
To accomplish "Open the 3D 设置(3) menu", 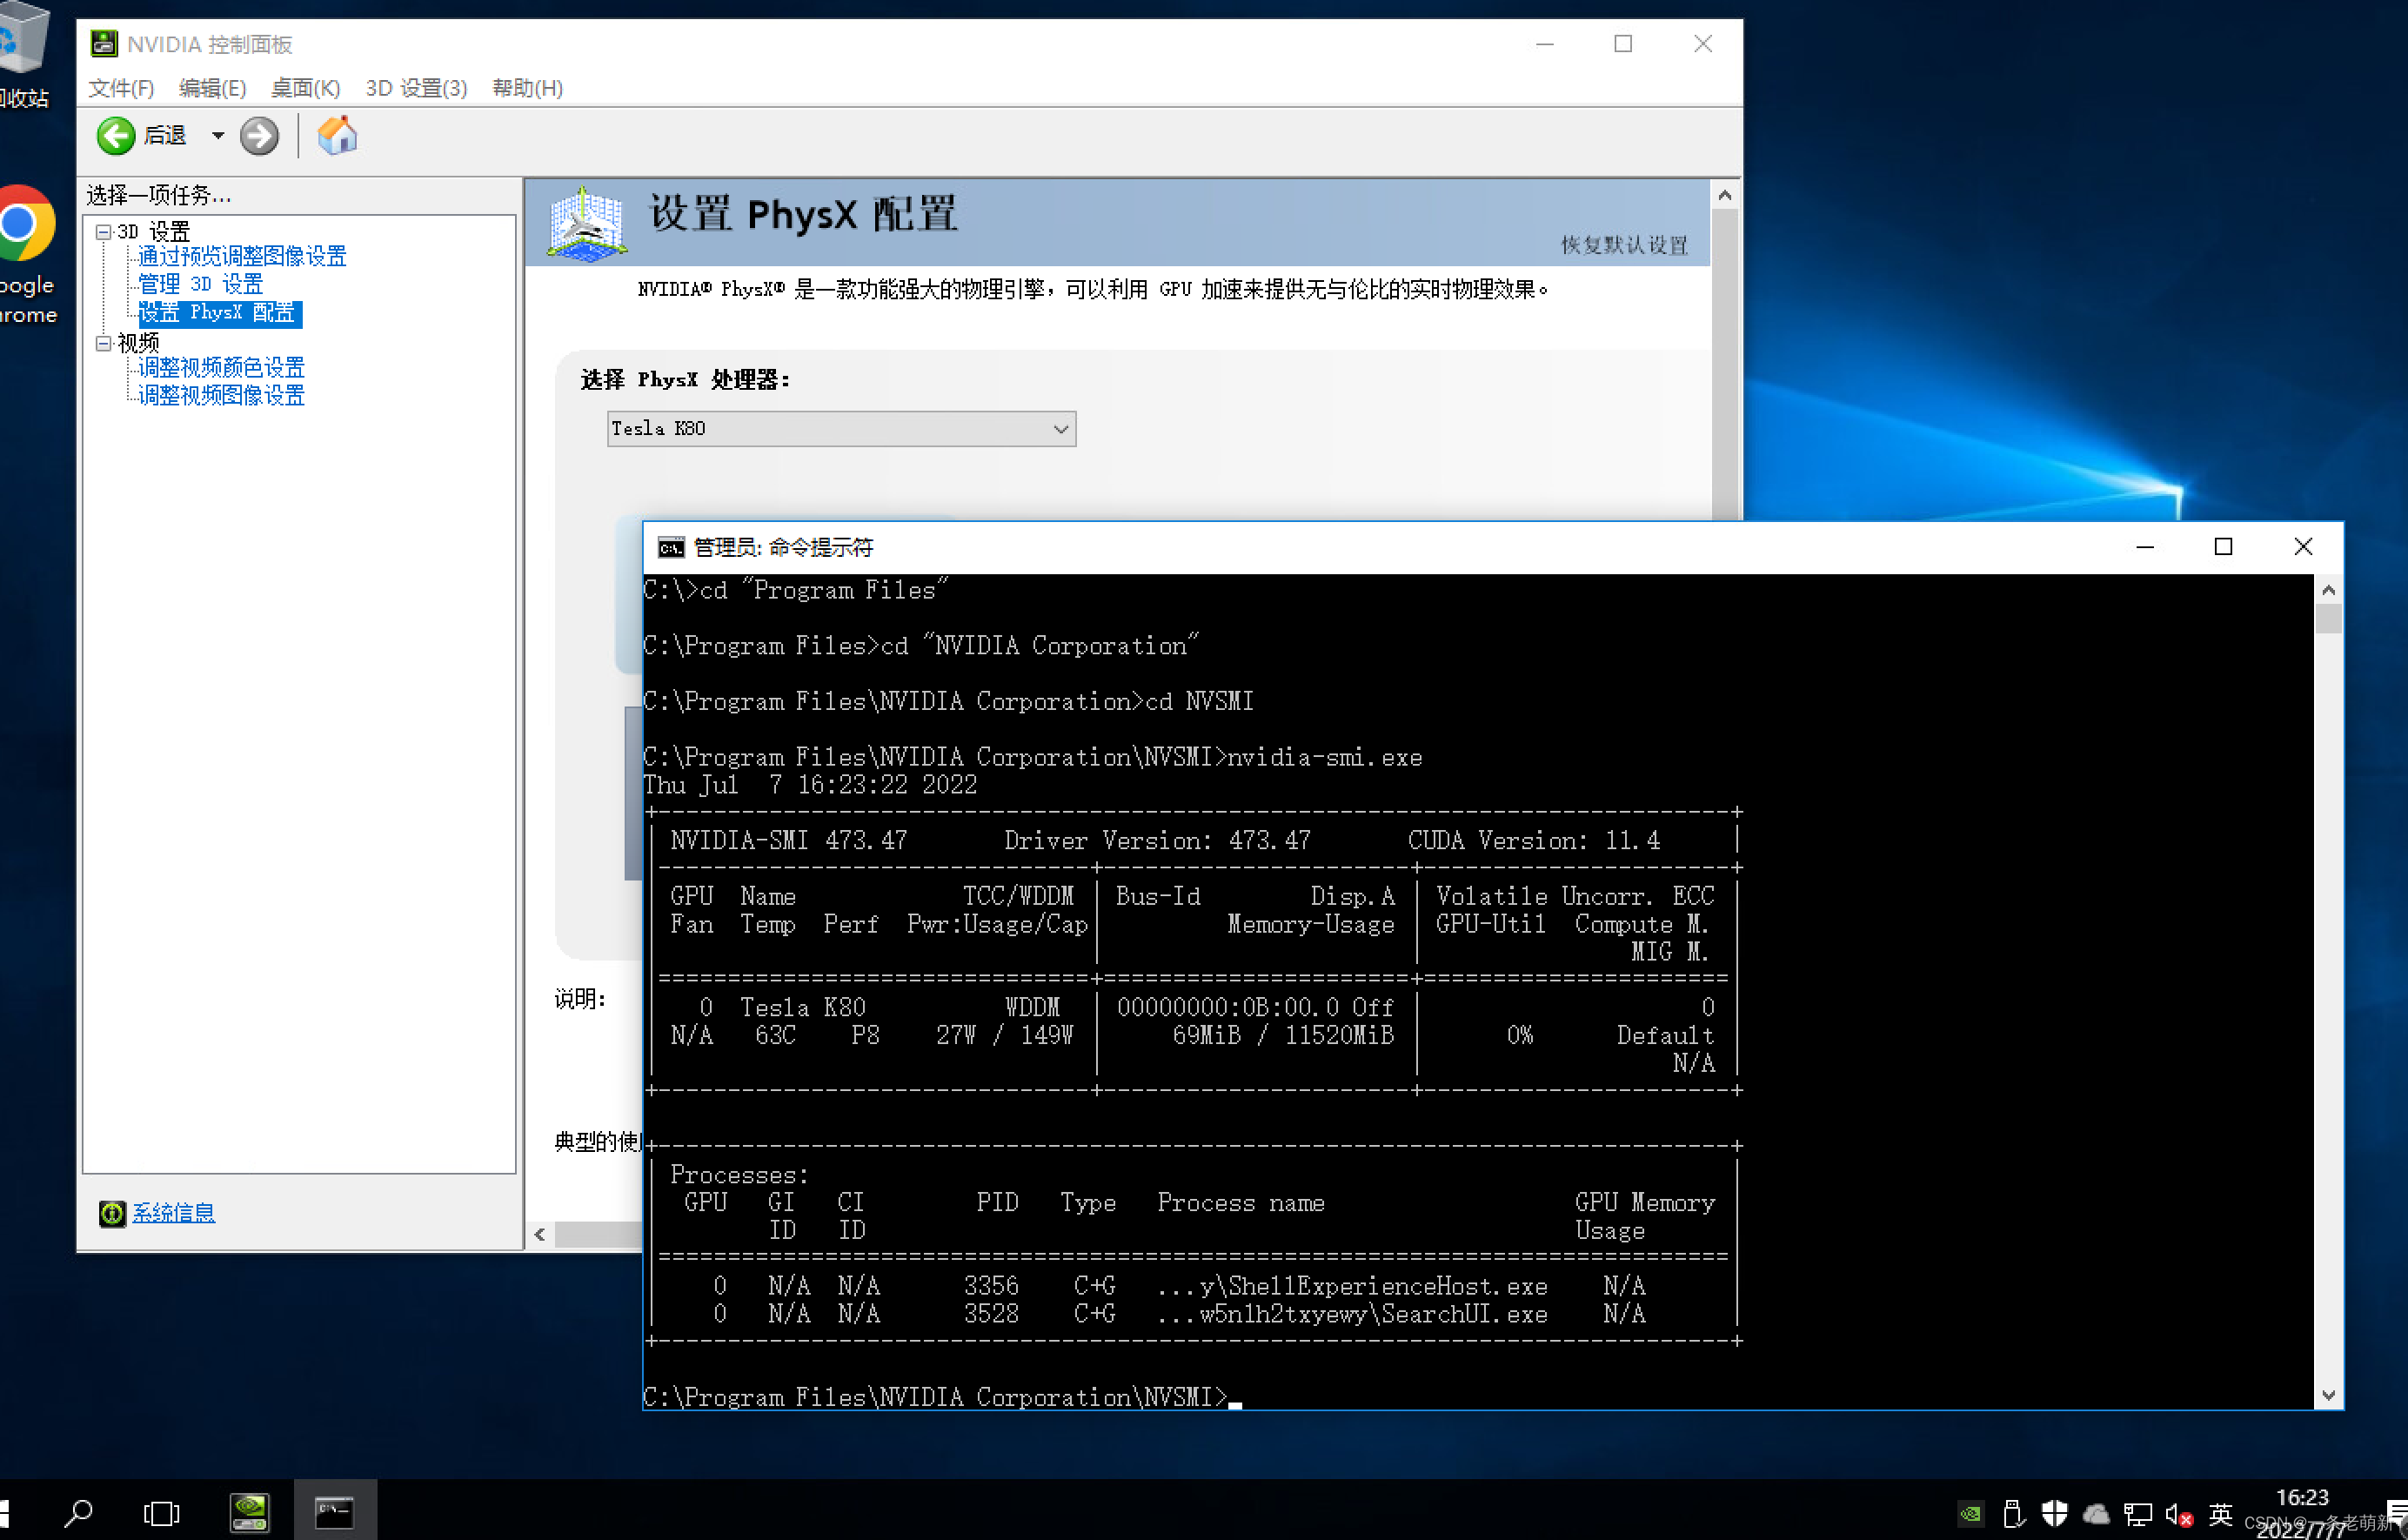I will (x=416, y=88).
